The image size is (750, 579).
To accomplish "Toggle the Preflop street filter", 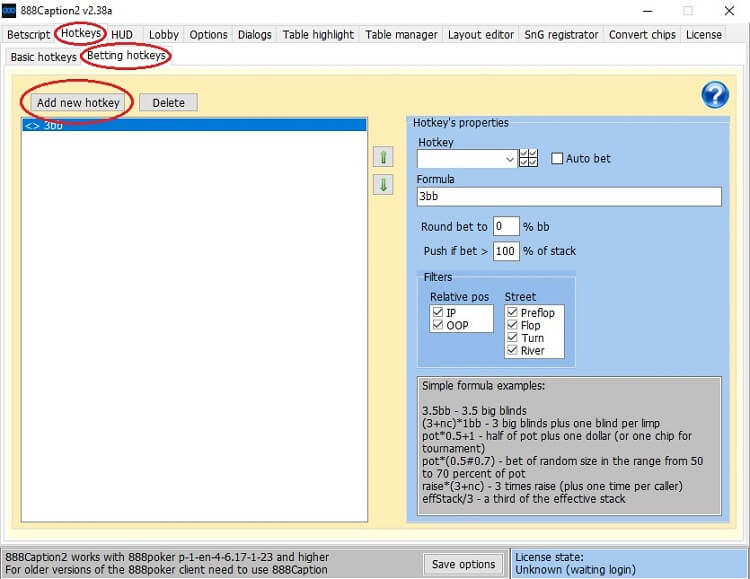I will [x=512, y=313].
